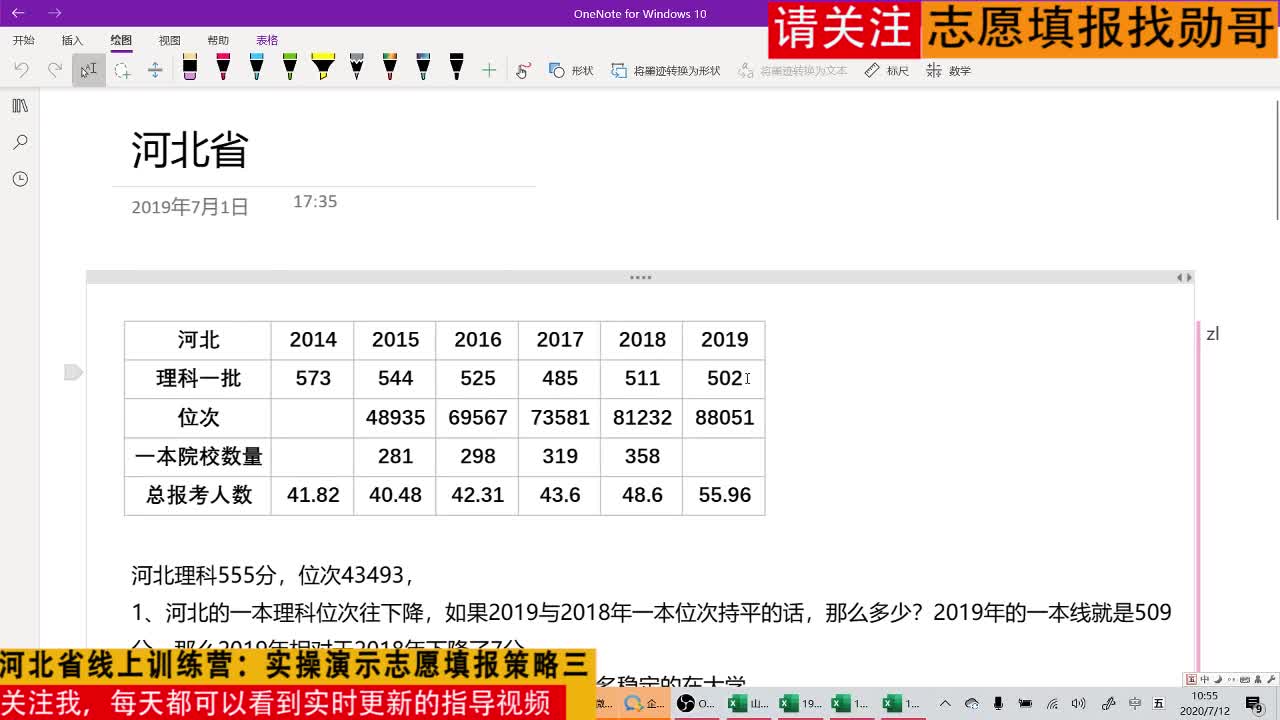Switch to the 绘图 tab

121,40
